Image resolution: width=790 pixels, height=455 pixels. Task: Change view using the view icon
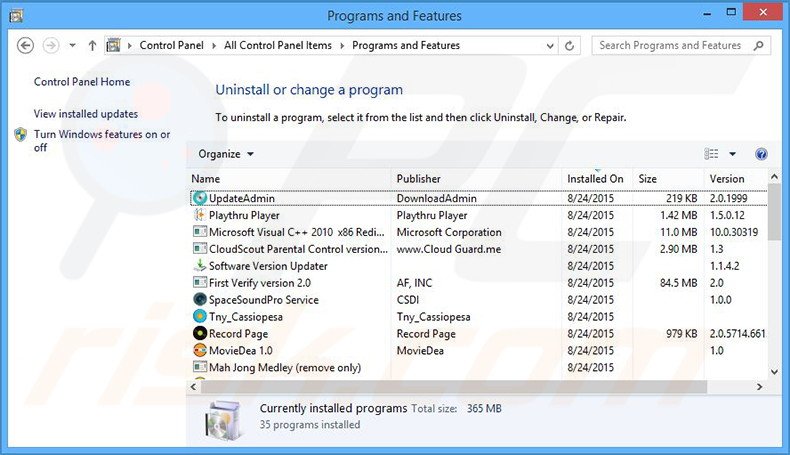tap(711, 154)
